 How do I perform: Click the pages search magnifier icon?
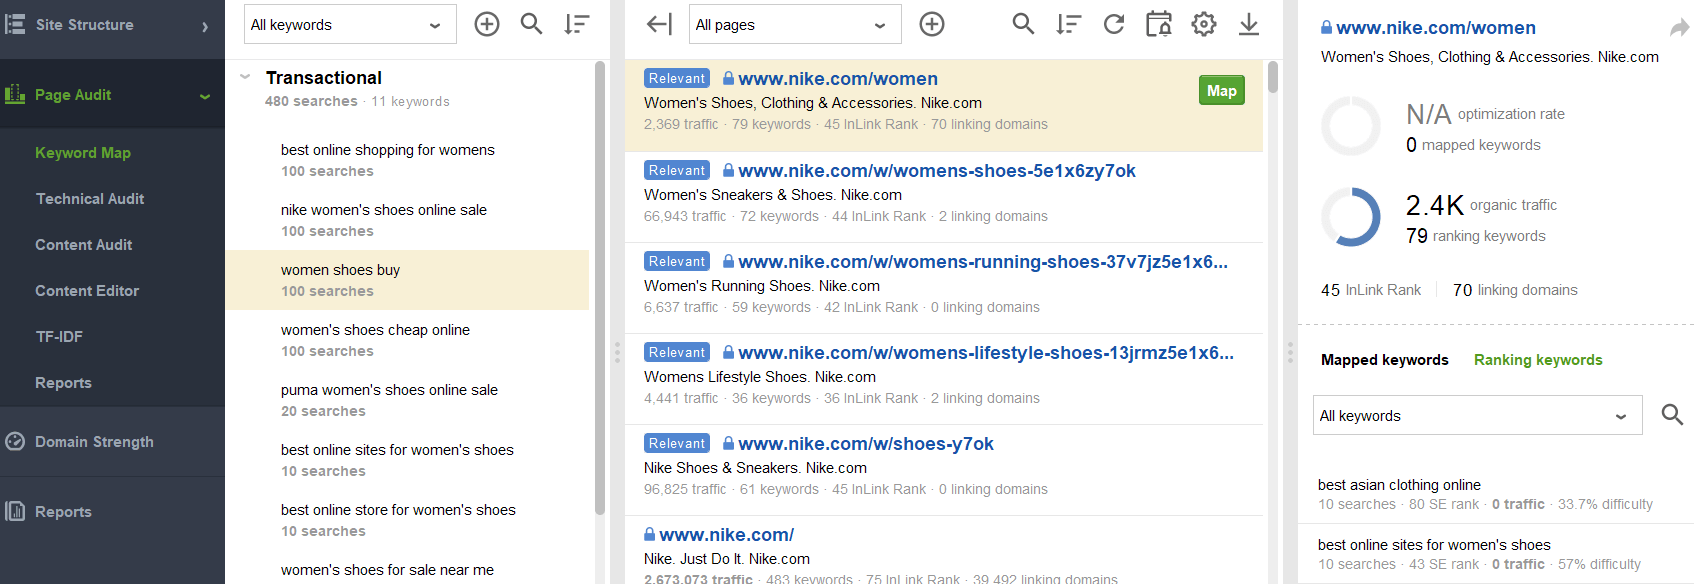1023,24
